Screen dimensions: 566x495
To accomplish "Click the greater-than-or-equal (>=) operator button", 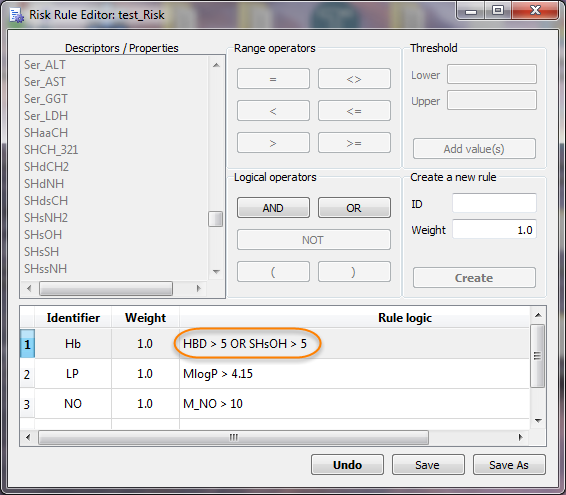I will coord(354,143).
